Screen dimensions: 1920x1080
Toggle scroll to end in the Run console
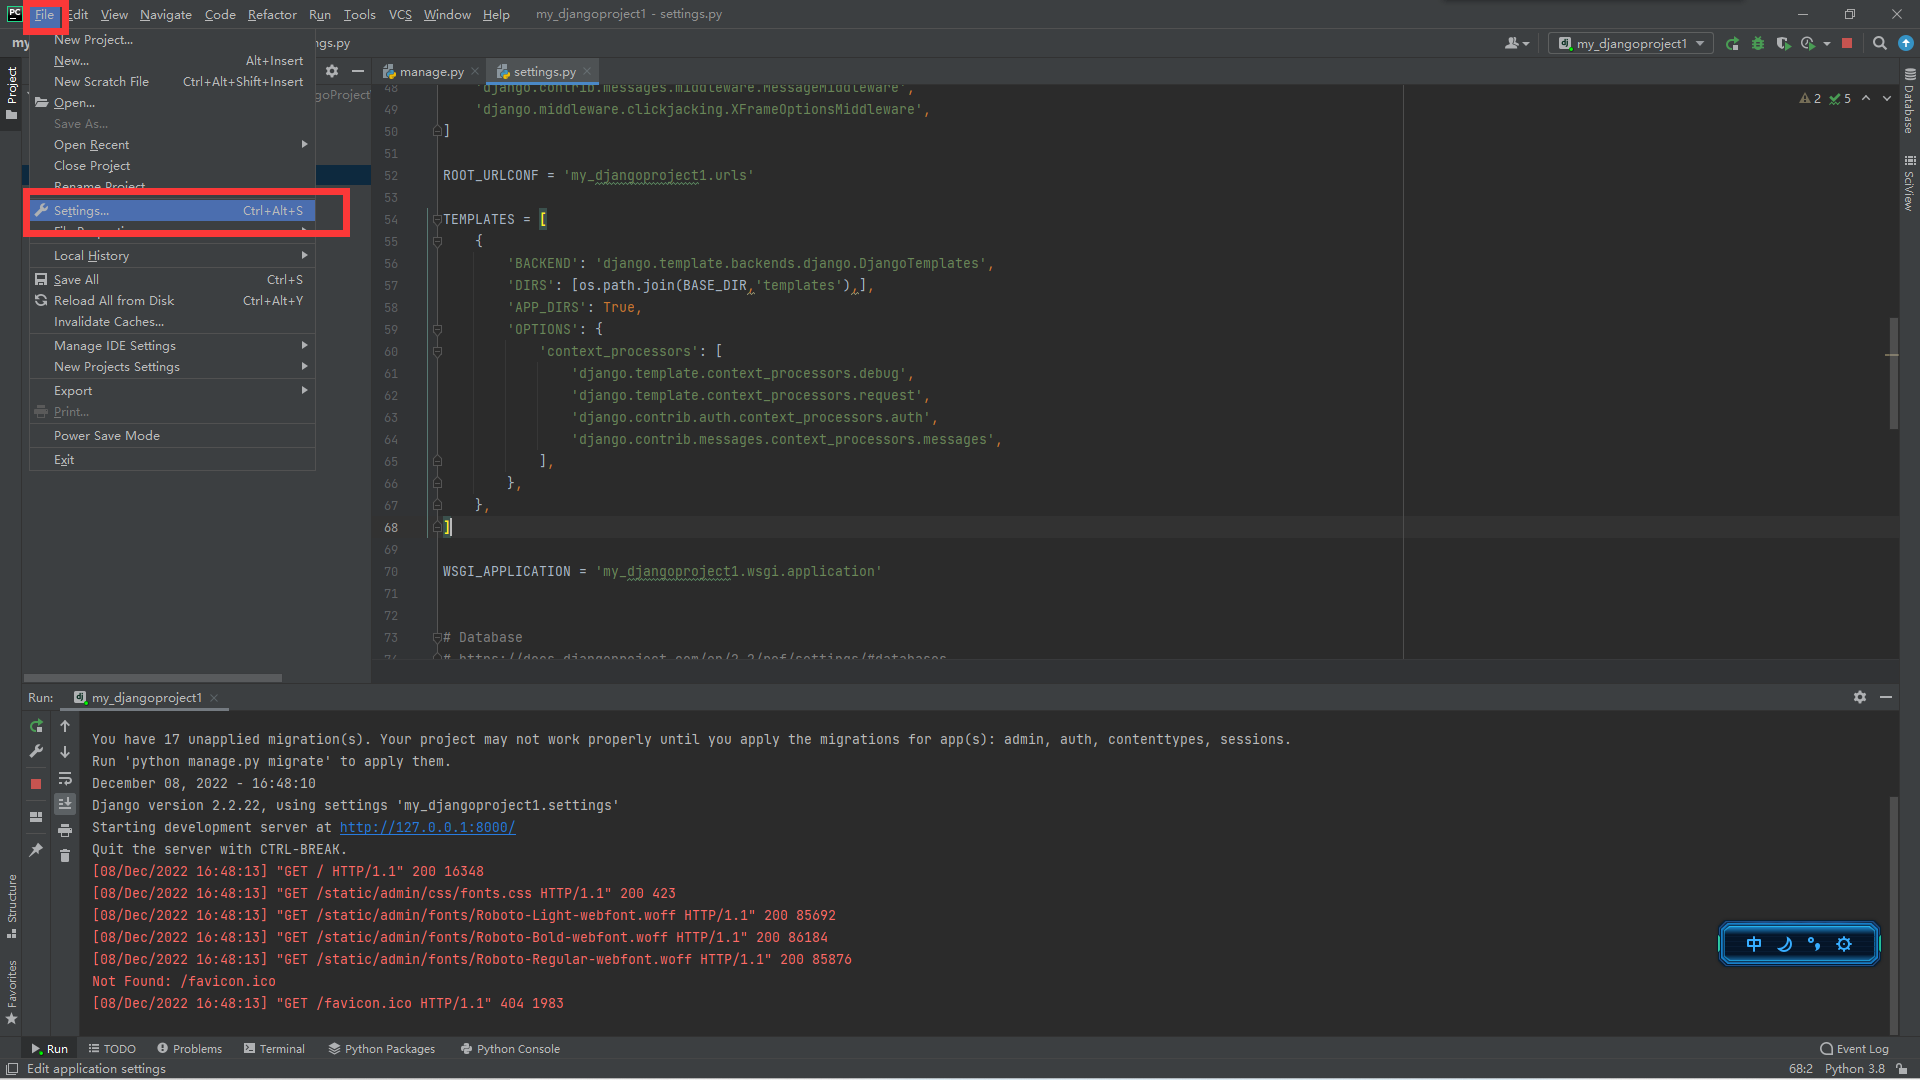[65, 804]
